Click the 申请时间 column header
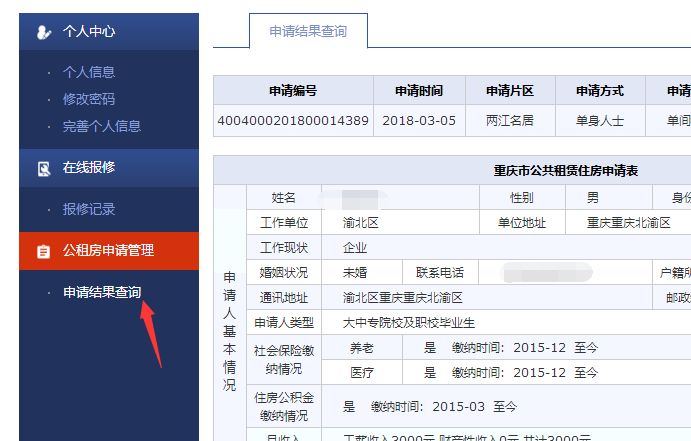This screenshot has height=441, width=691. click(419, 91)
